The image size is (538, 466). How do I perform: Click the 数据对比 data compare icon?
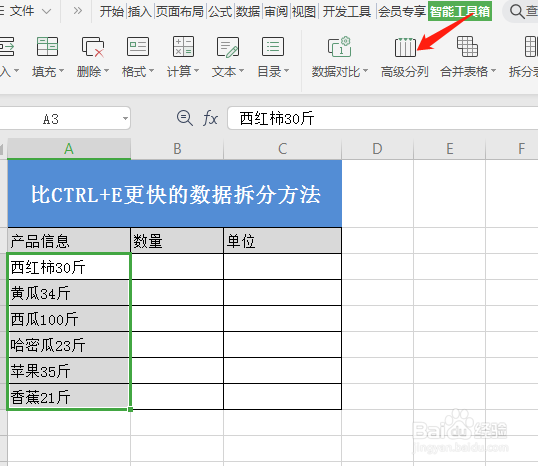tap(339, 46)
